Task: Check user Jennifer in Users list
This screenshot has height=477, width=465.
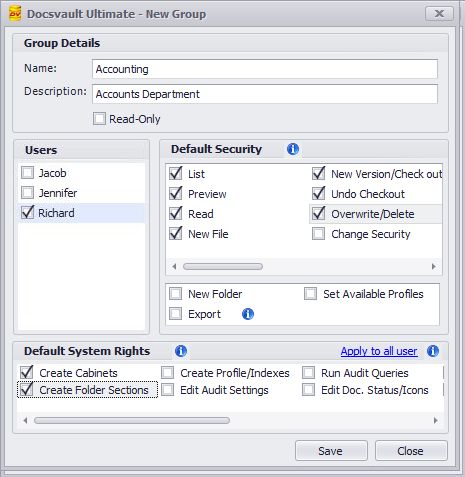Action: 27,193
